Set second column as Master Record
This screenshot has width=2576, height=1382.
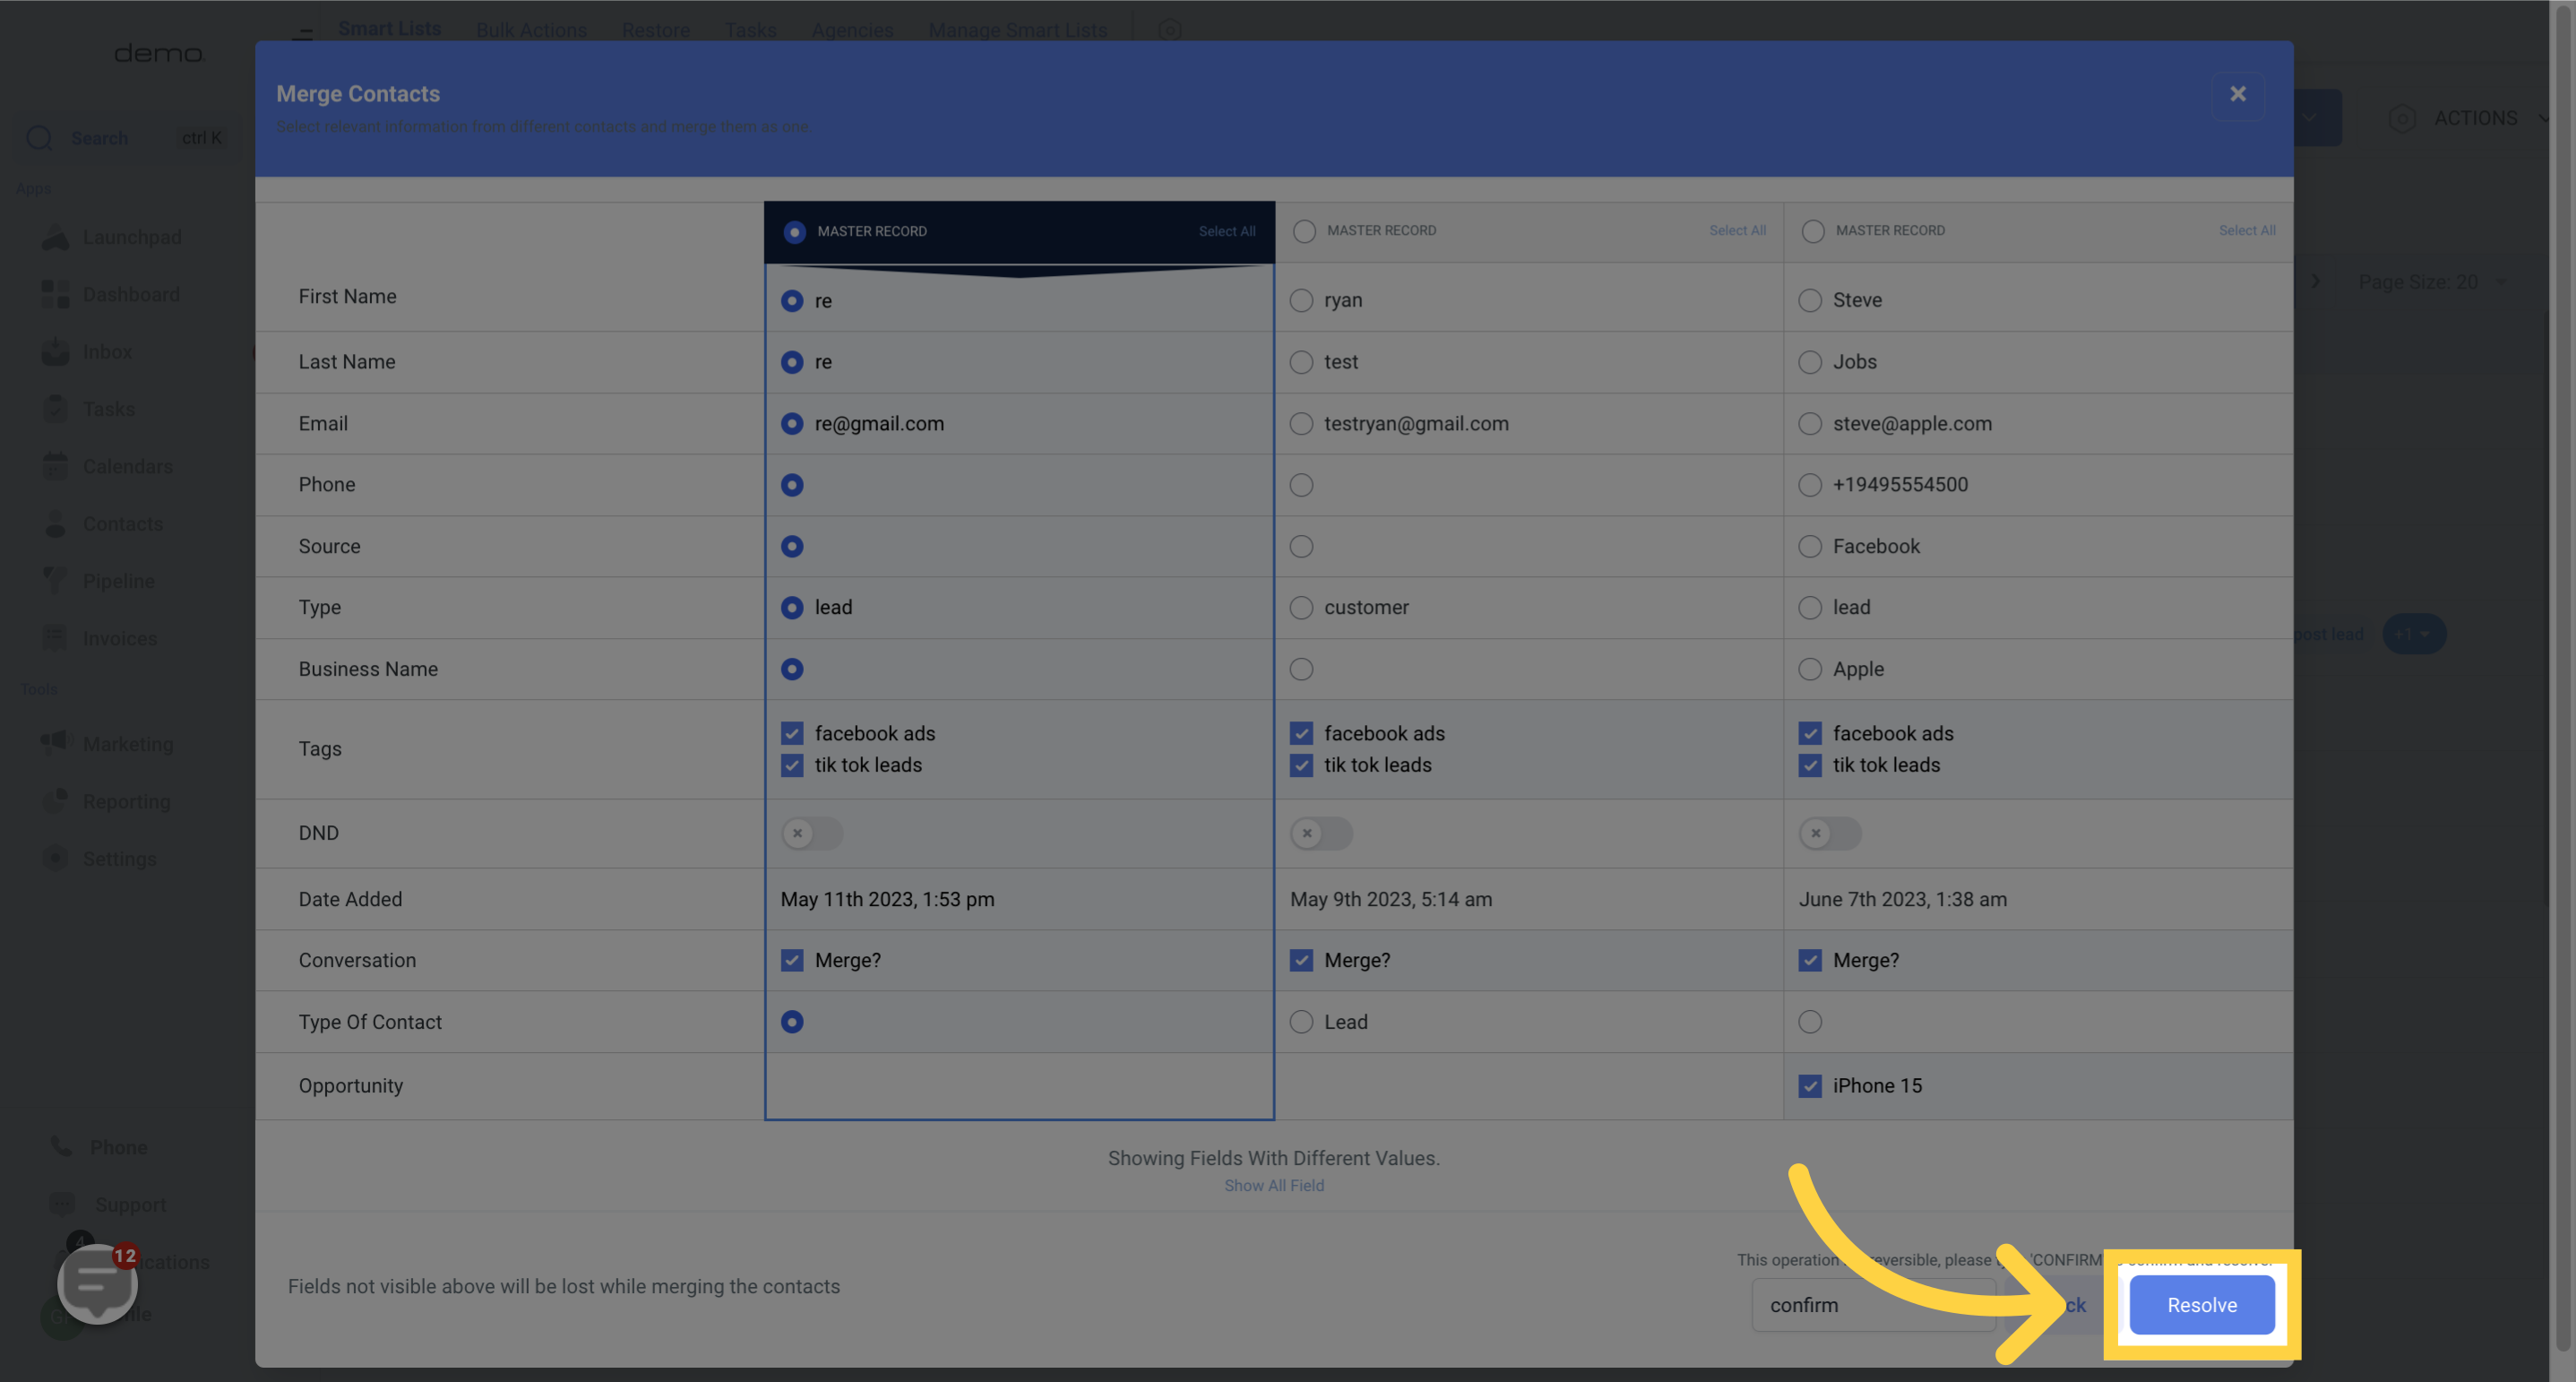coord(1304,232)
